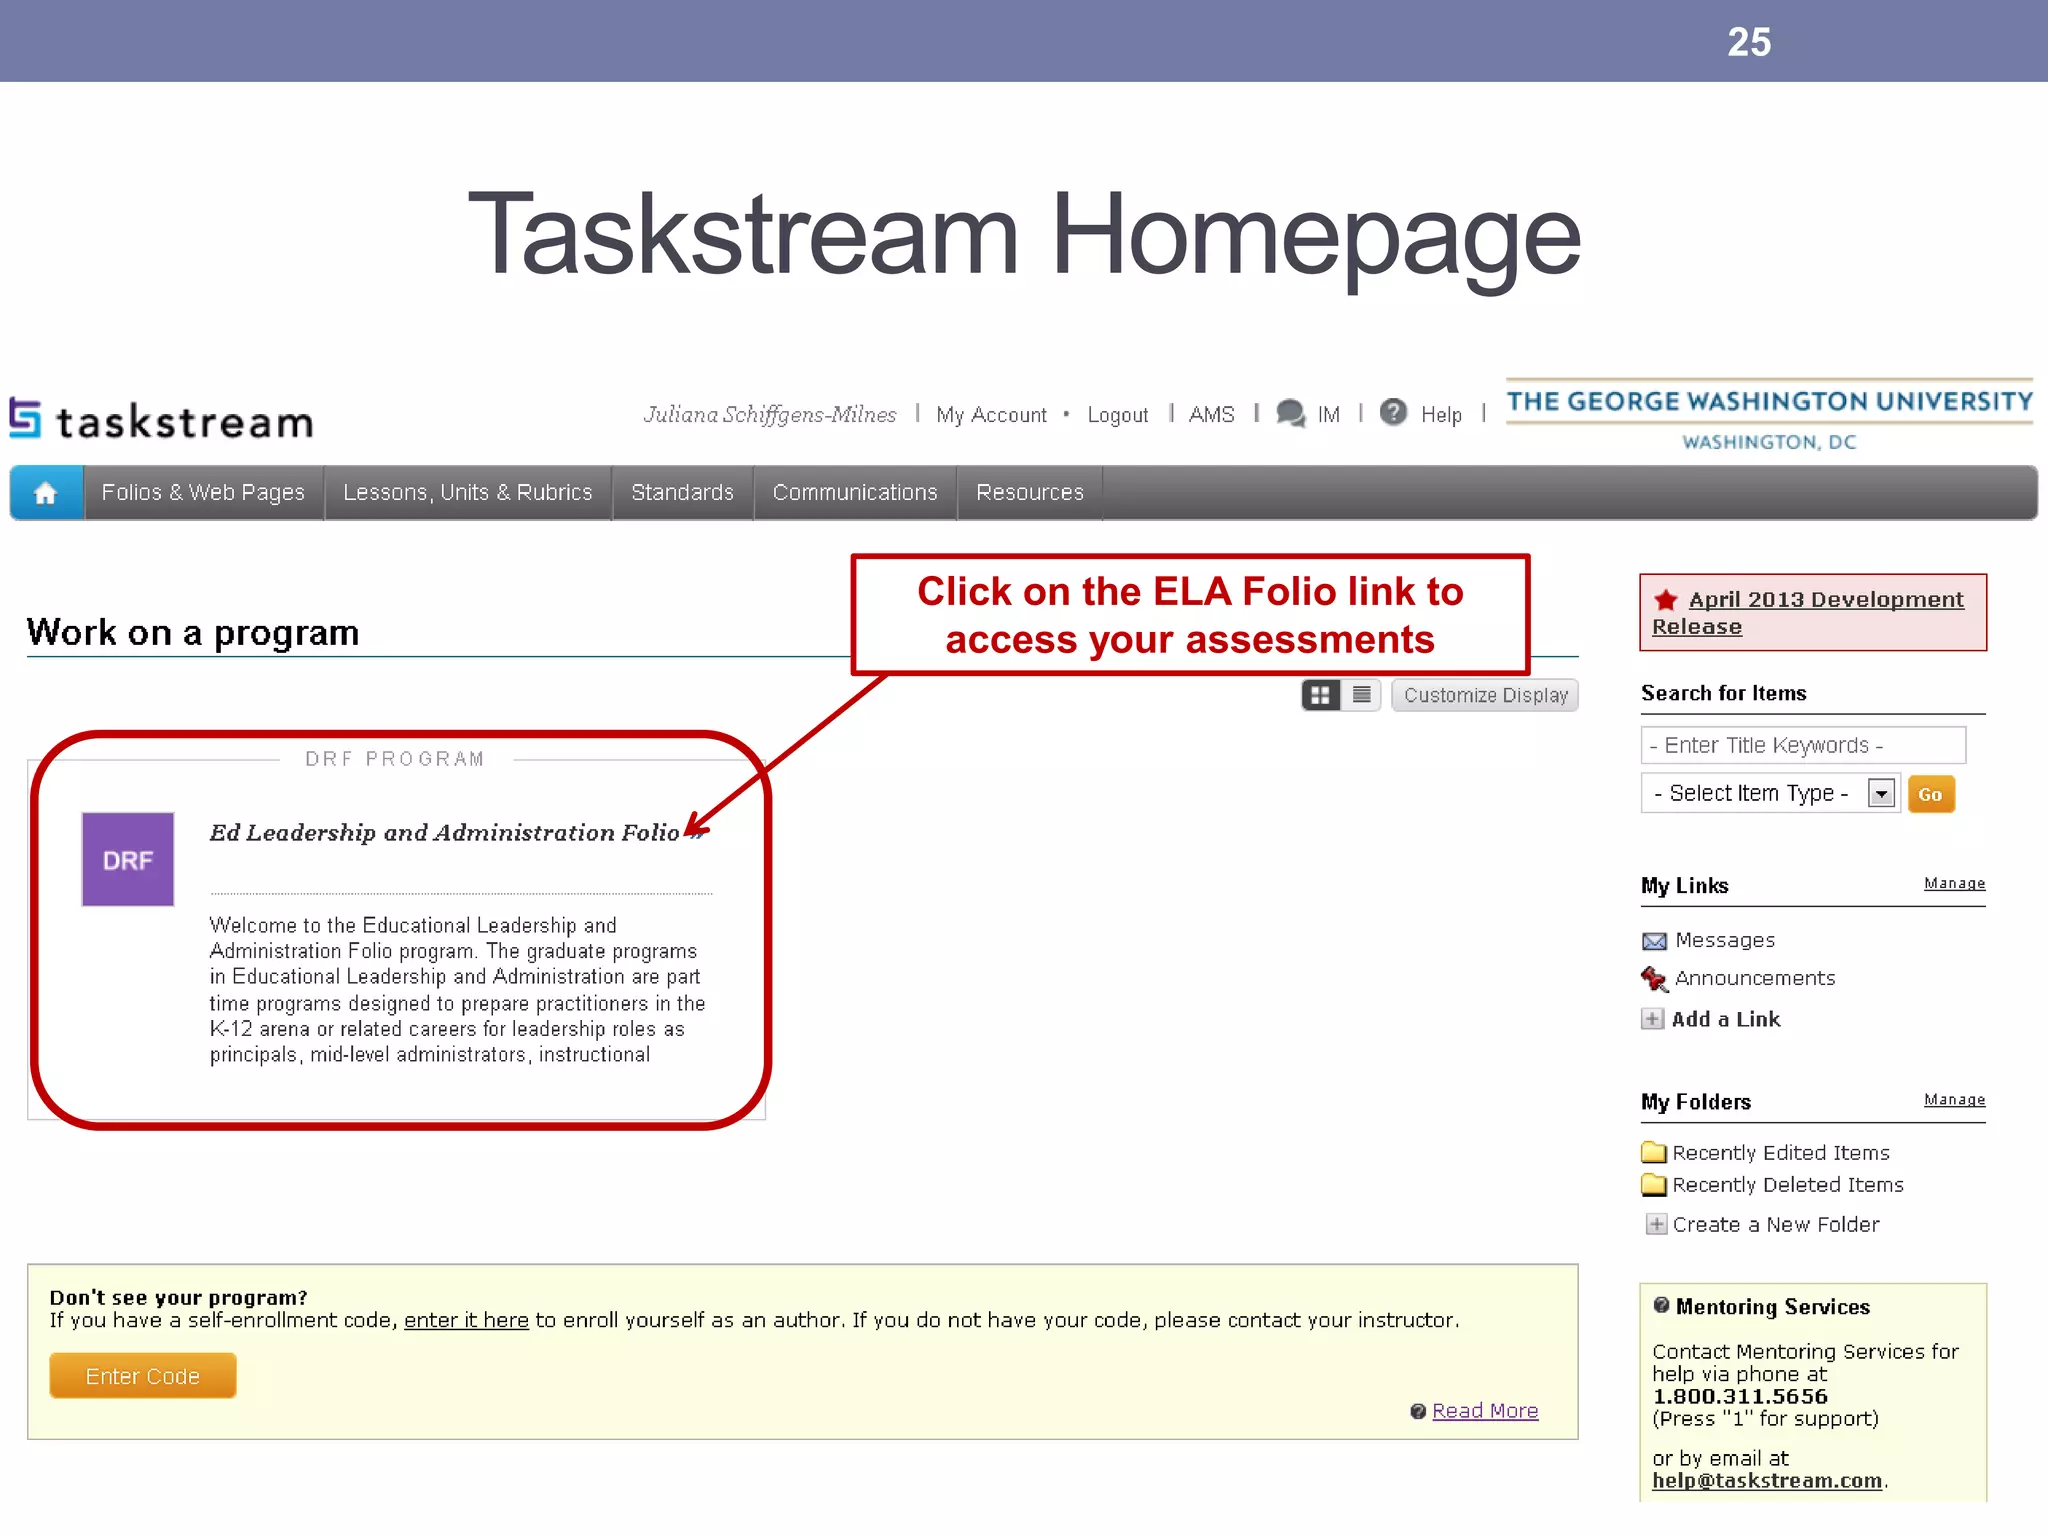Click the Add a Link text
Image resolution: width=2048 pixels, height=1536 pixels.
tap(1726, 1019)
